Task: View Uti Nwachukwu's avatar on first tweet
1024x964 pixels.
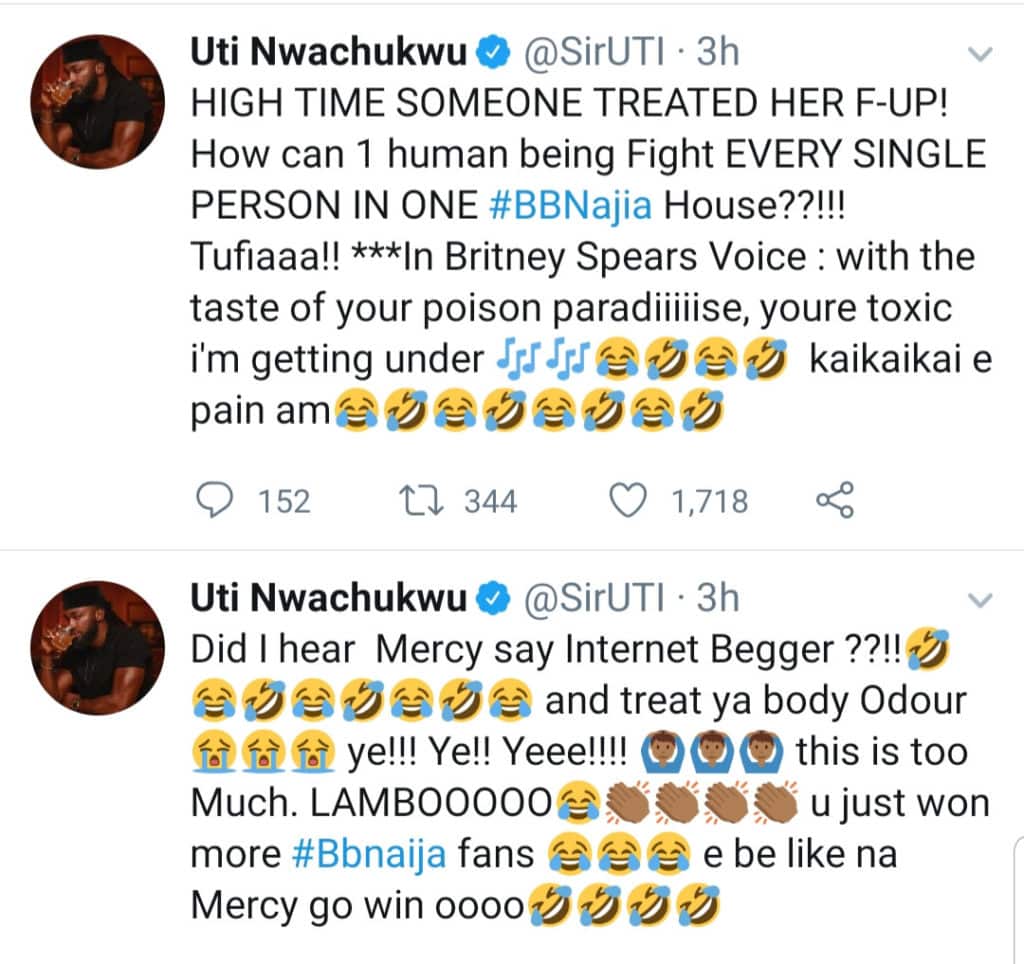Action: tap(98, 101)
